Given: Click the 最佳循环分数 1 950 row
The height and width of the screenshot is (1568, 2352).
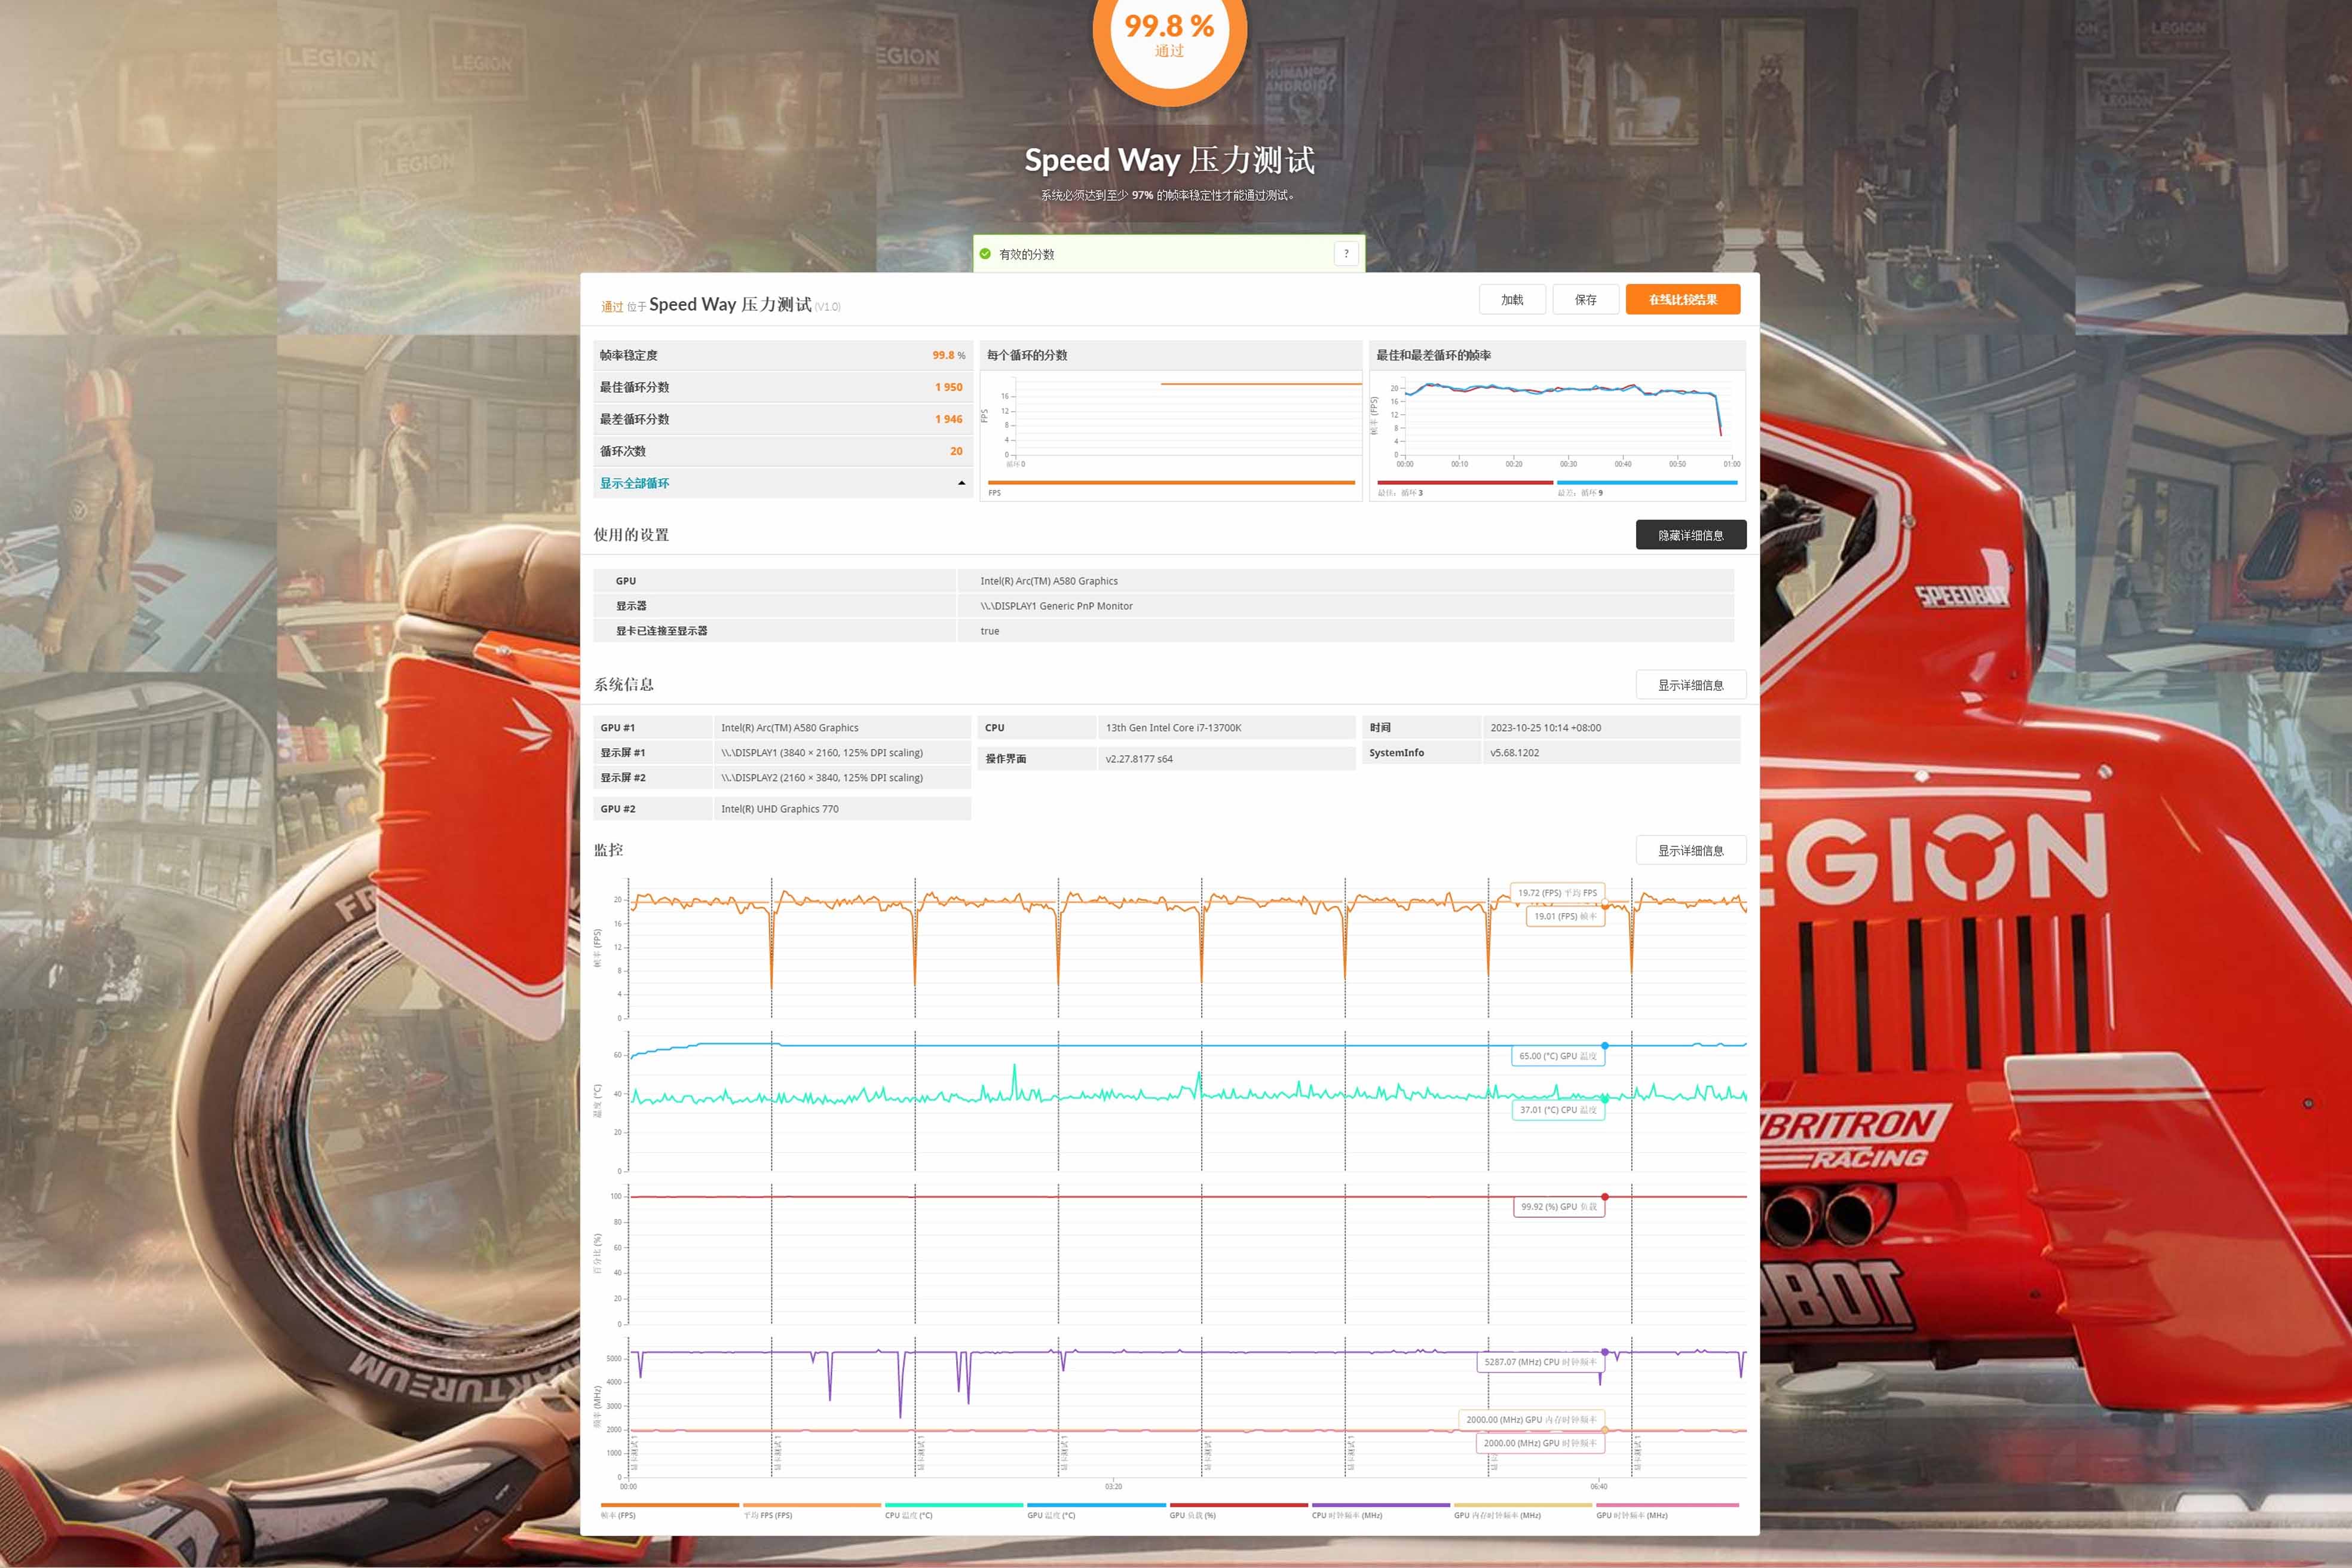Looking at the screenshot, I should click(x=782, y=387).
